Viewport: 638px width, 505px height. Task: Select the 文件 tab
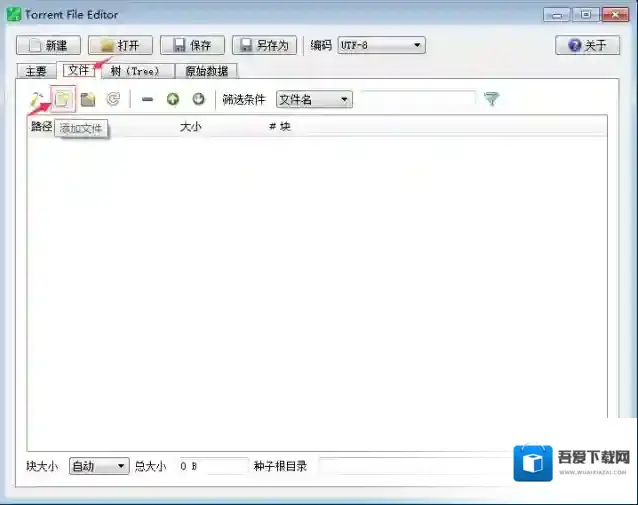tap(79, 70)
